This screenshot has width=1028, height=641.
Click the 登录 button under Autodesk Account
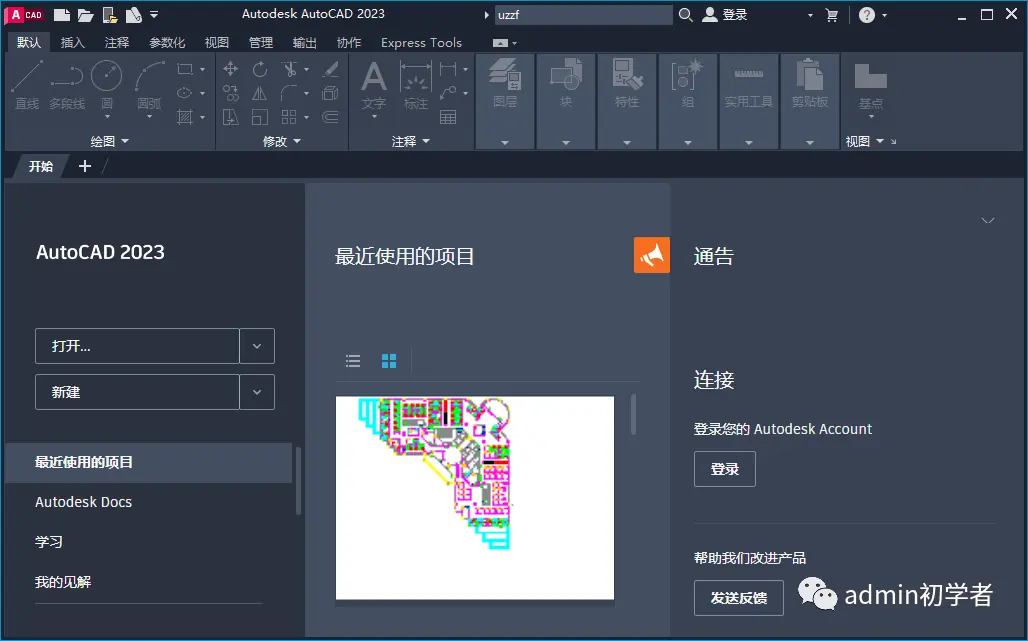tap(724, 469)
